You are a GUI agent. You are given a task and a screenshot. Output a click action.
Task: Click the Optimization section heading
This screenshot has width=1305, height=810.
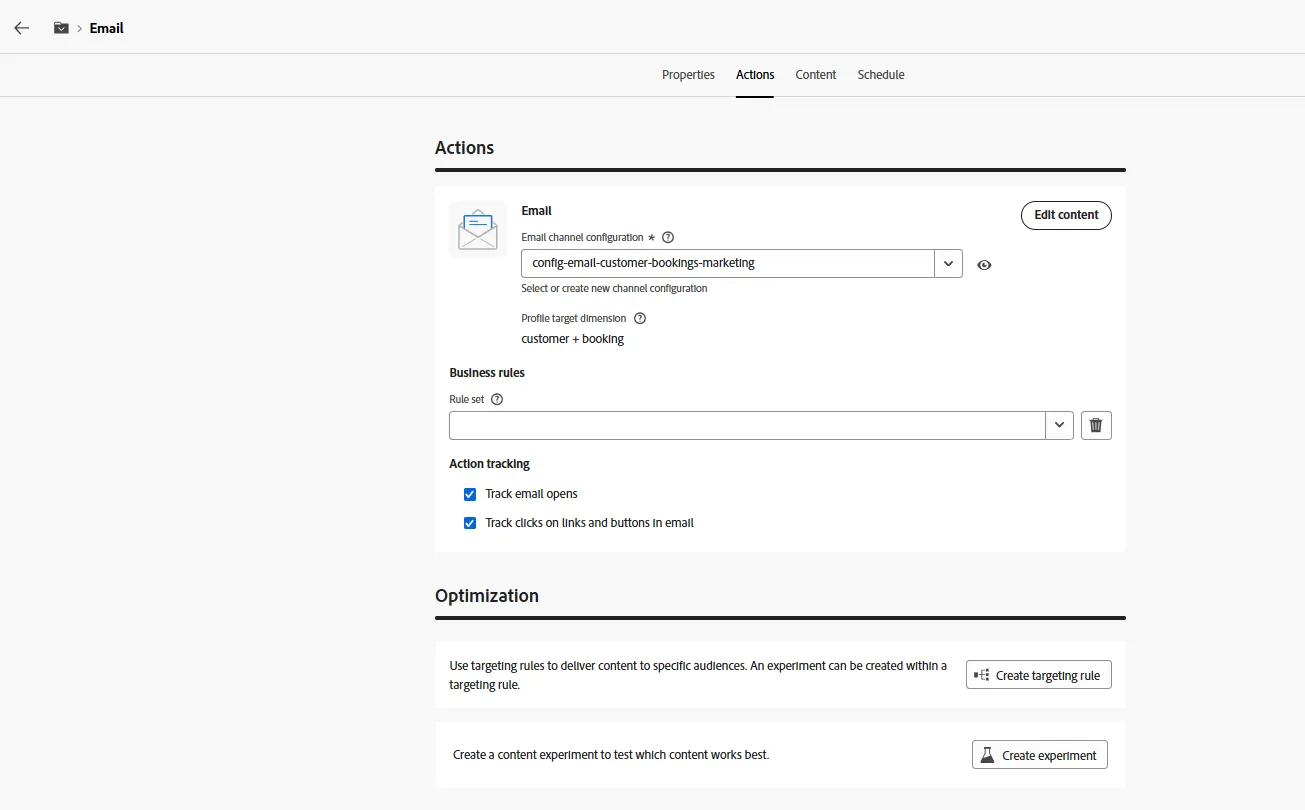[x=487, y=596]
